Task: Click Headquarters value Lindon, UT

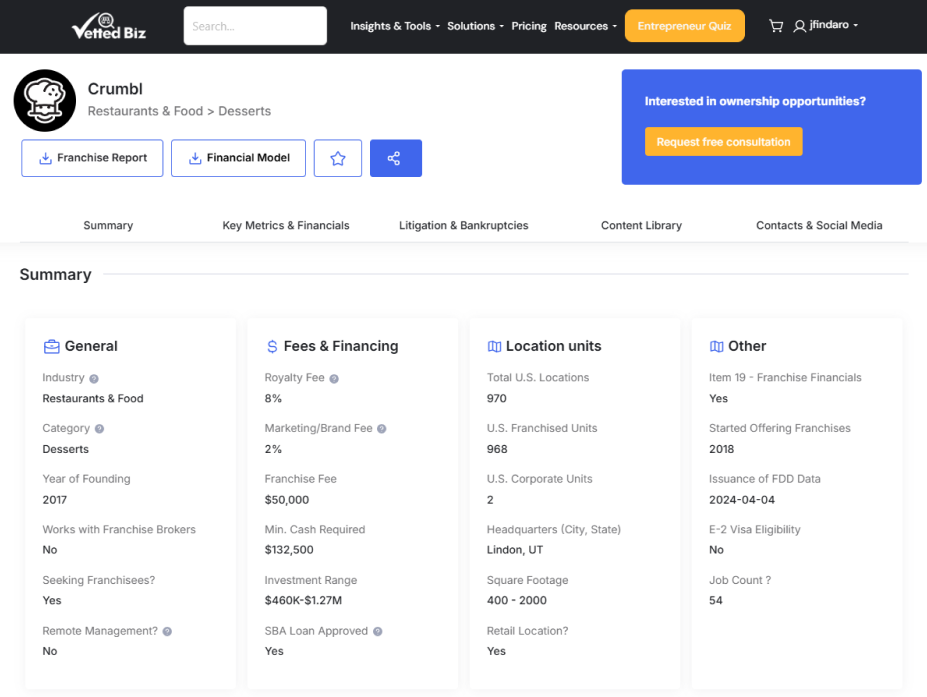Action: pos(515,550)
